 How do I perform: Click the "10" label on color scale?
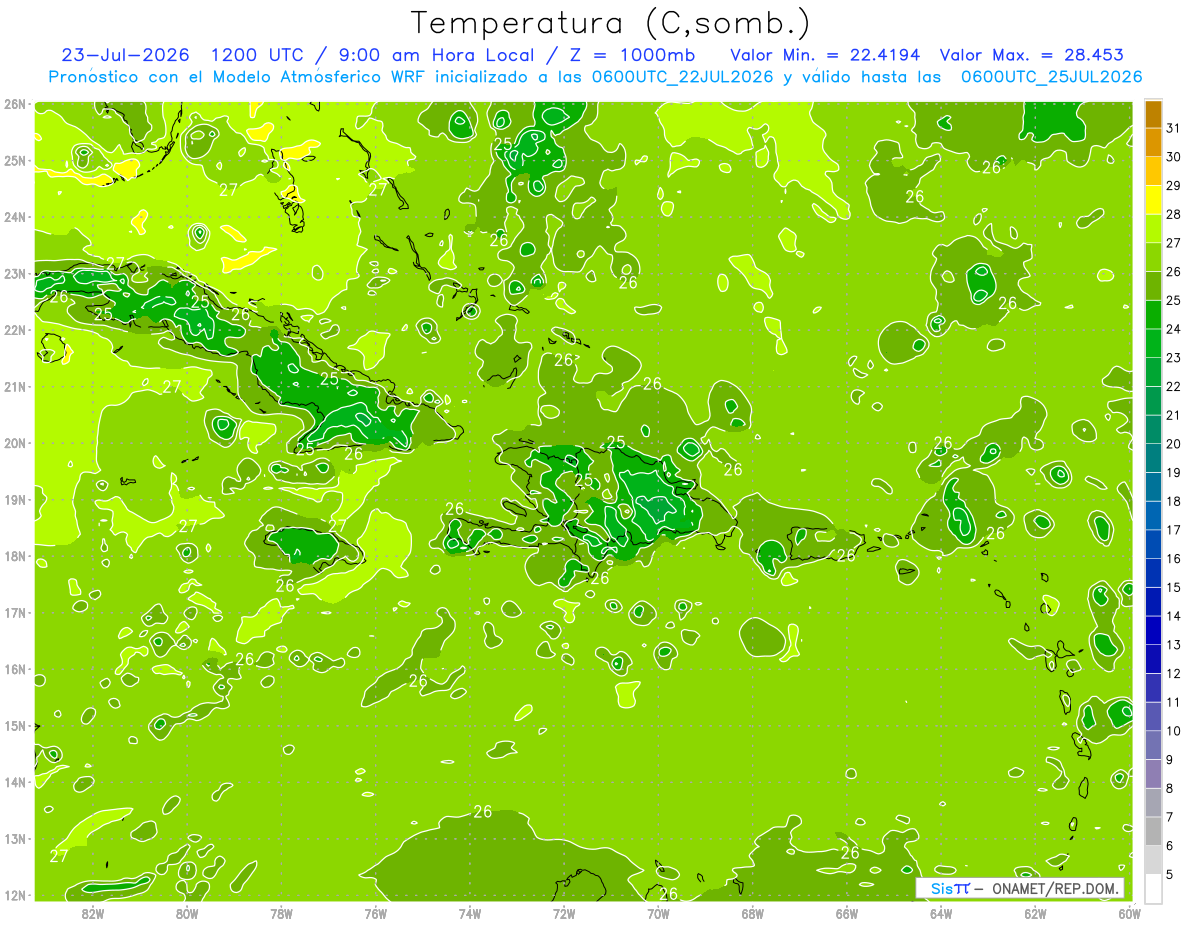(x=1174, y=731)
